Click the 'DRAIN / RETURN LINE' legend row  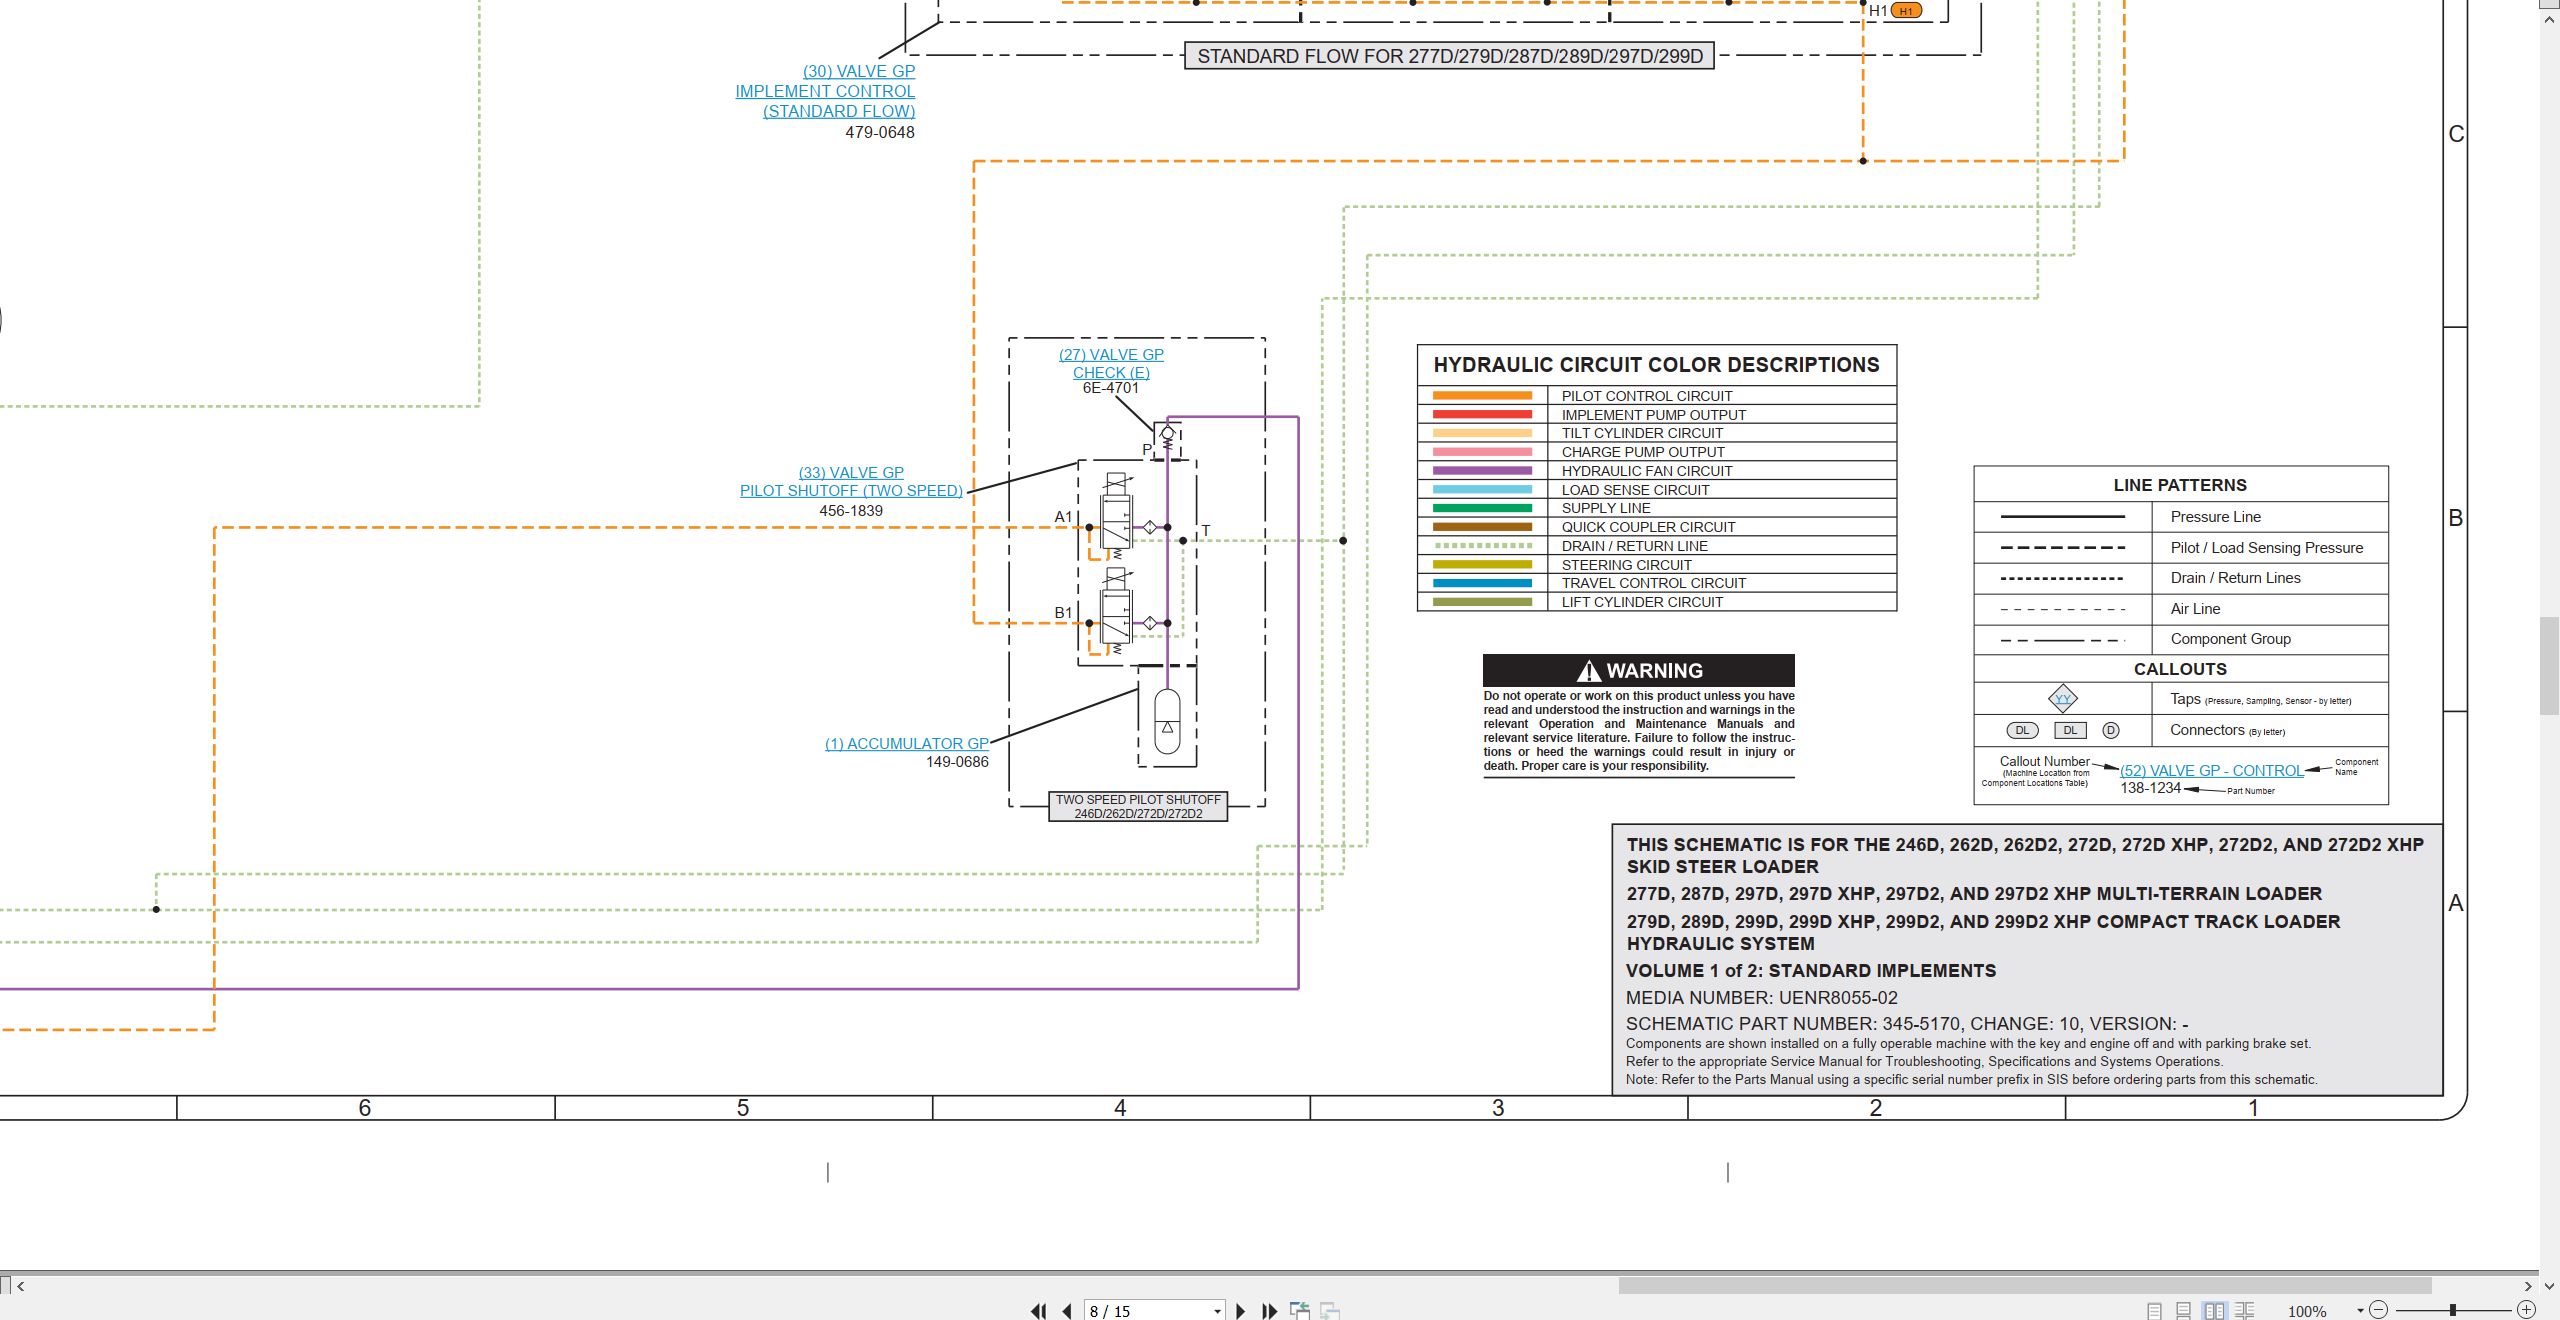click(1657, 546)
